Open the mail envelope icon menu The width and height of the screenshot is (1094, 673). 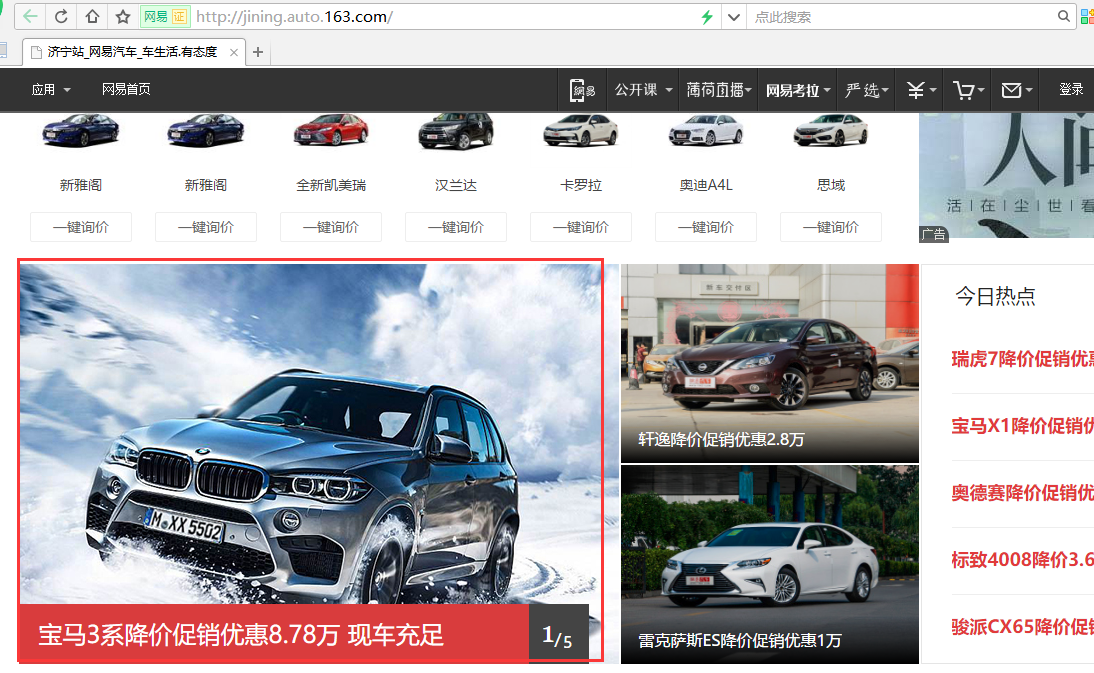1017,90
